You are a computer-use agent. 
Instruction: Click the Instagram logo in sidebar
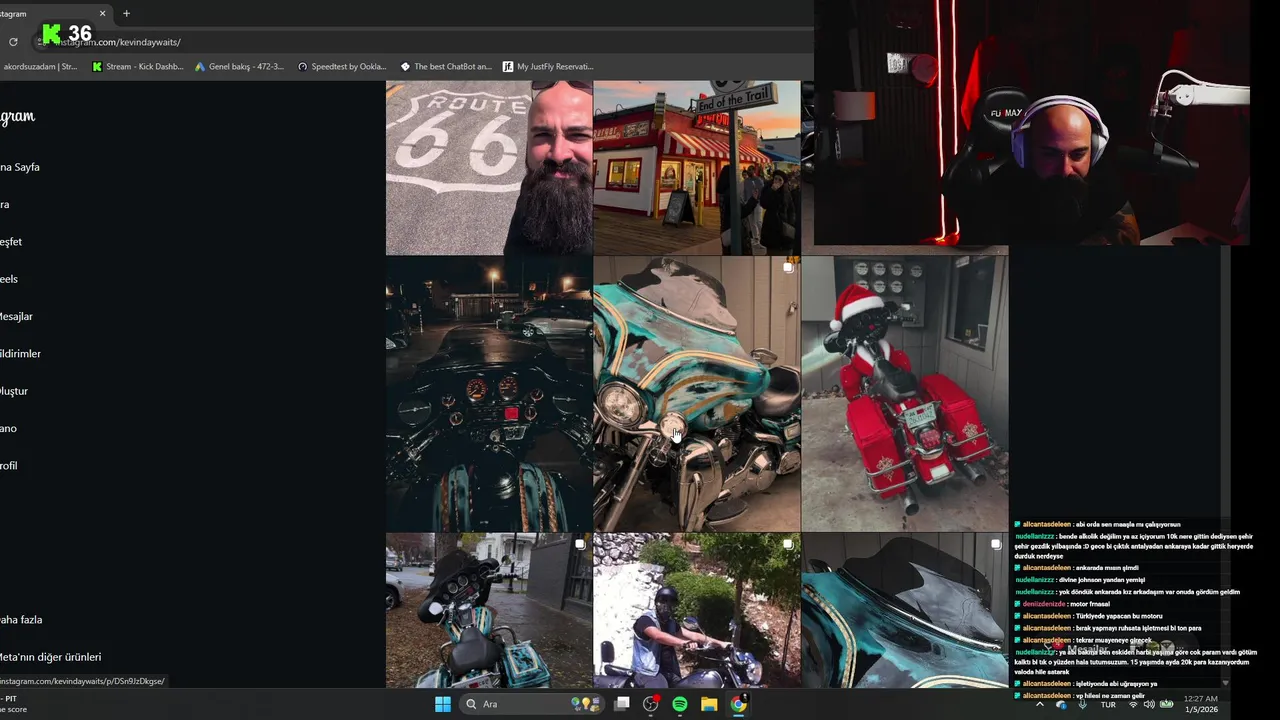pos(17,117)
